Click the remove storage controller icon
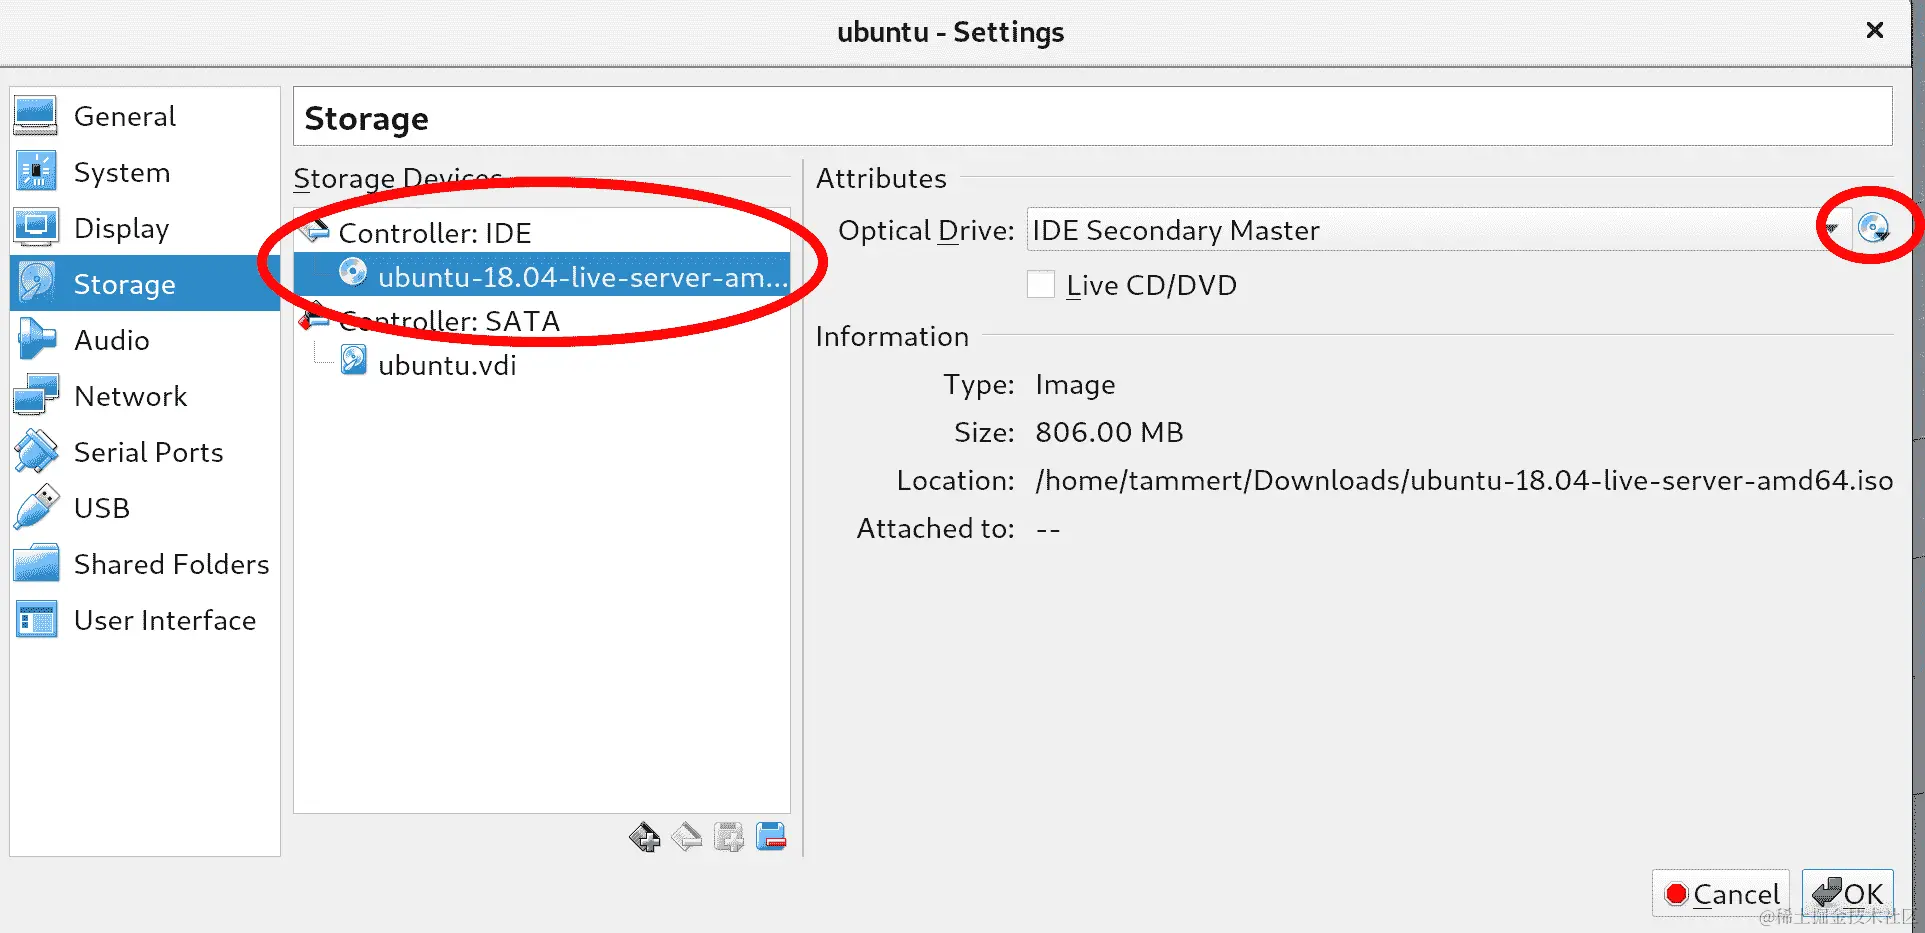Image resolution: width=1925 pixels, height=933 pixels. pos(686,837)
